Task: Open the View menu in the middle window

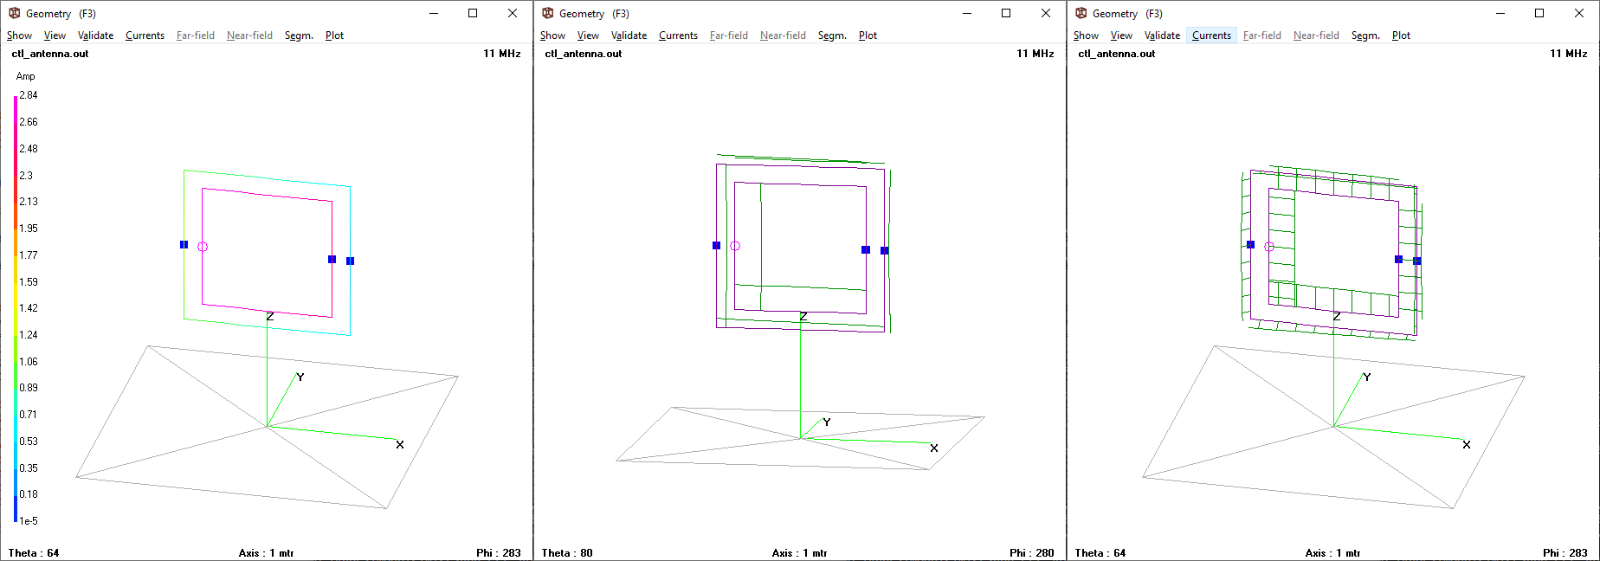Action: (x=588, y=35)
